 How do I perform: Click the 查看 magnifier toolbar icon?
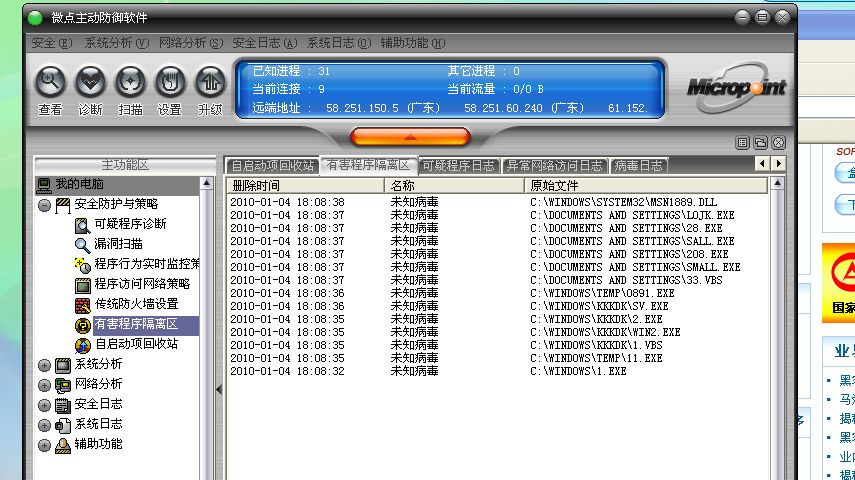pos(50,82)
